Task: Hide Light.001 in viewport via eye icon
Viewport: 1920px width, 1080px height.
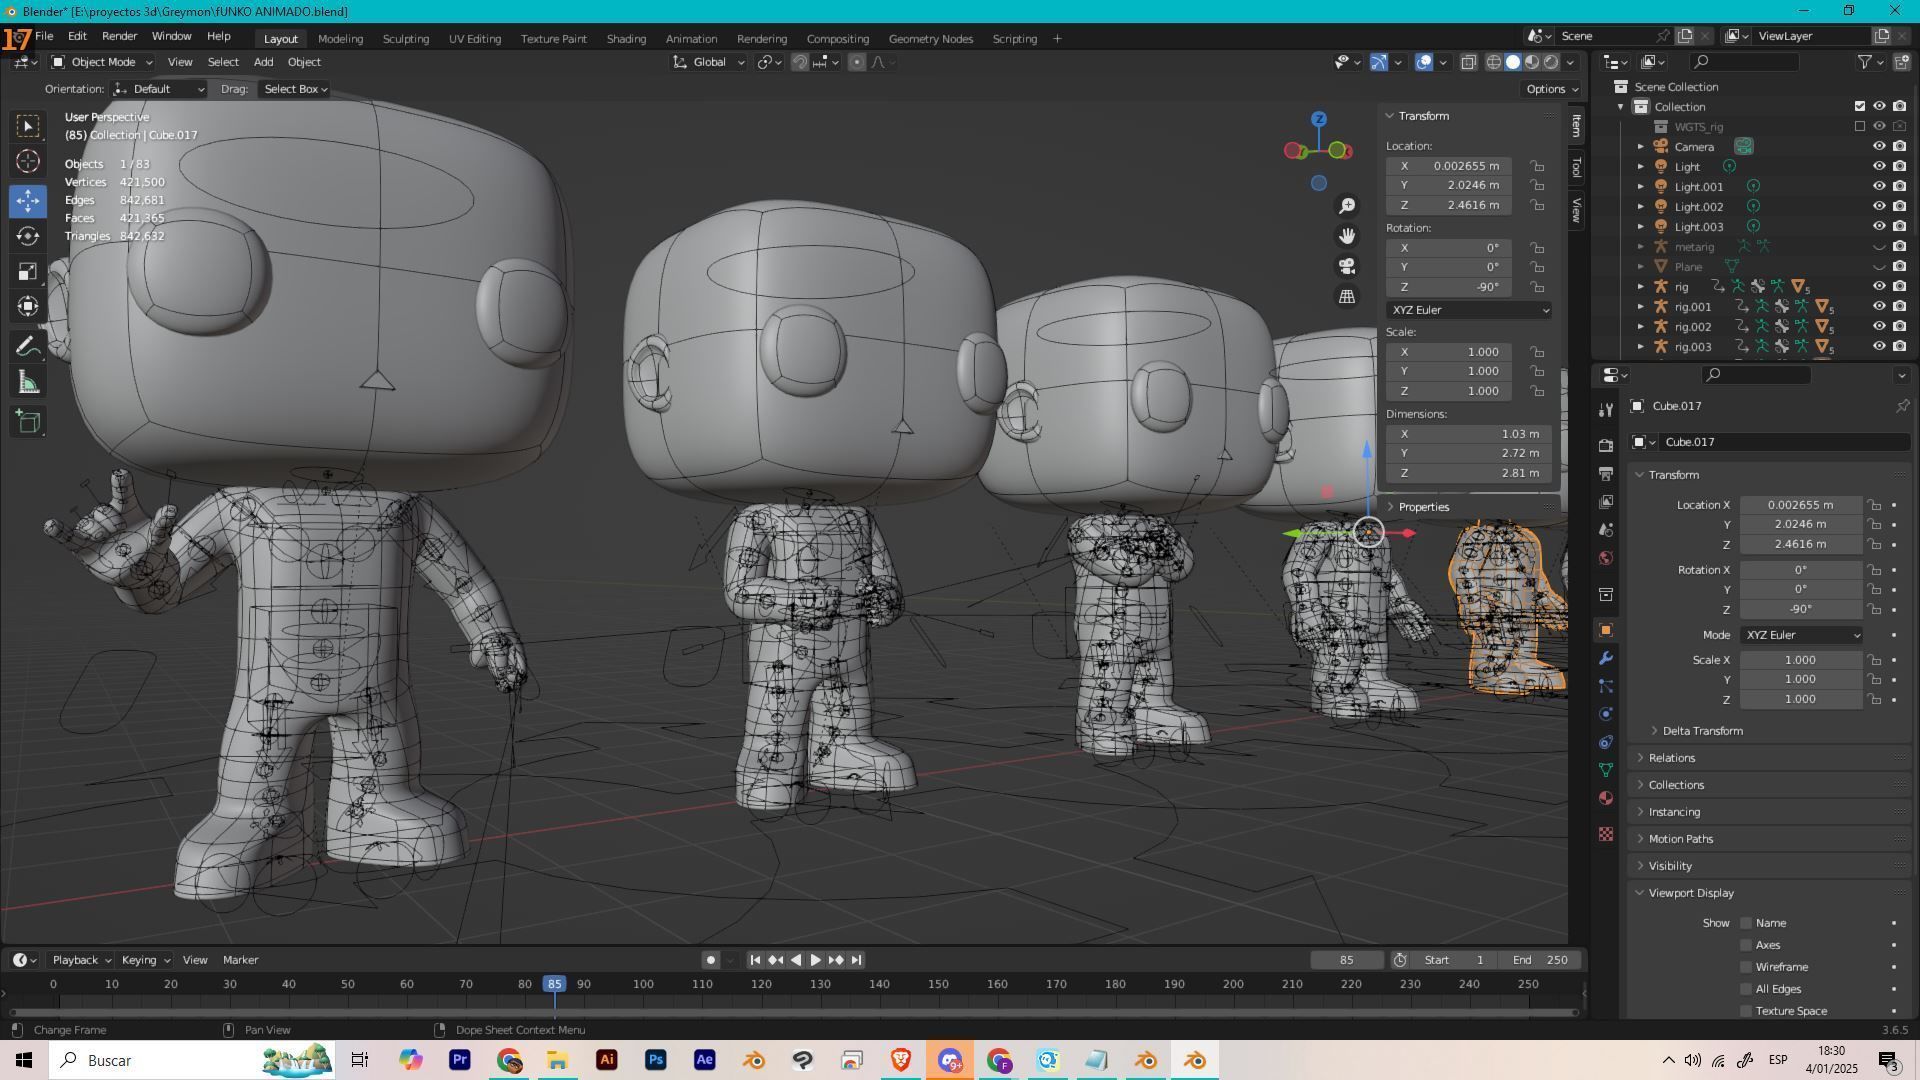Action: pyautogui.click(x=1879, y=186)
